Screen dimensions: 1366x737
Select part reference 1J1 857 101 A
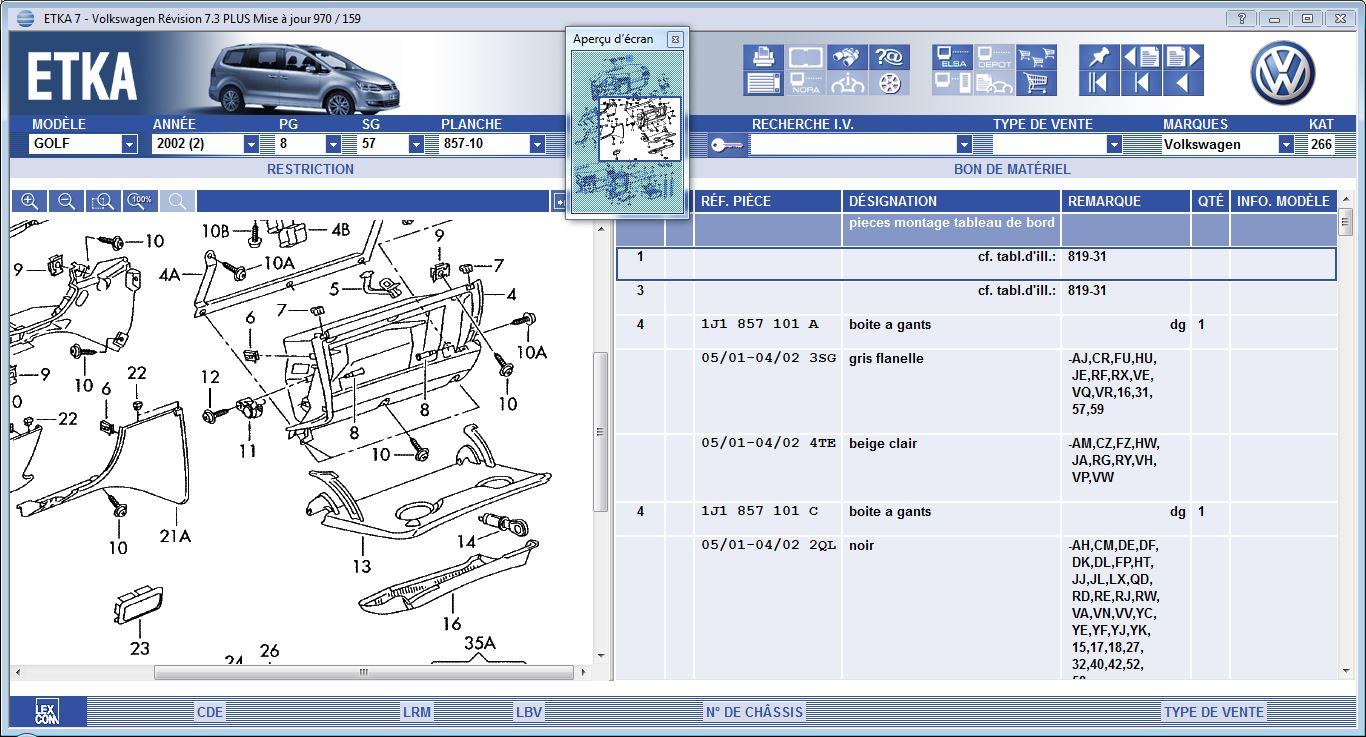click(x=760, y=324)
